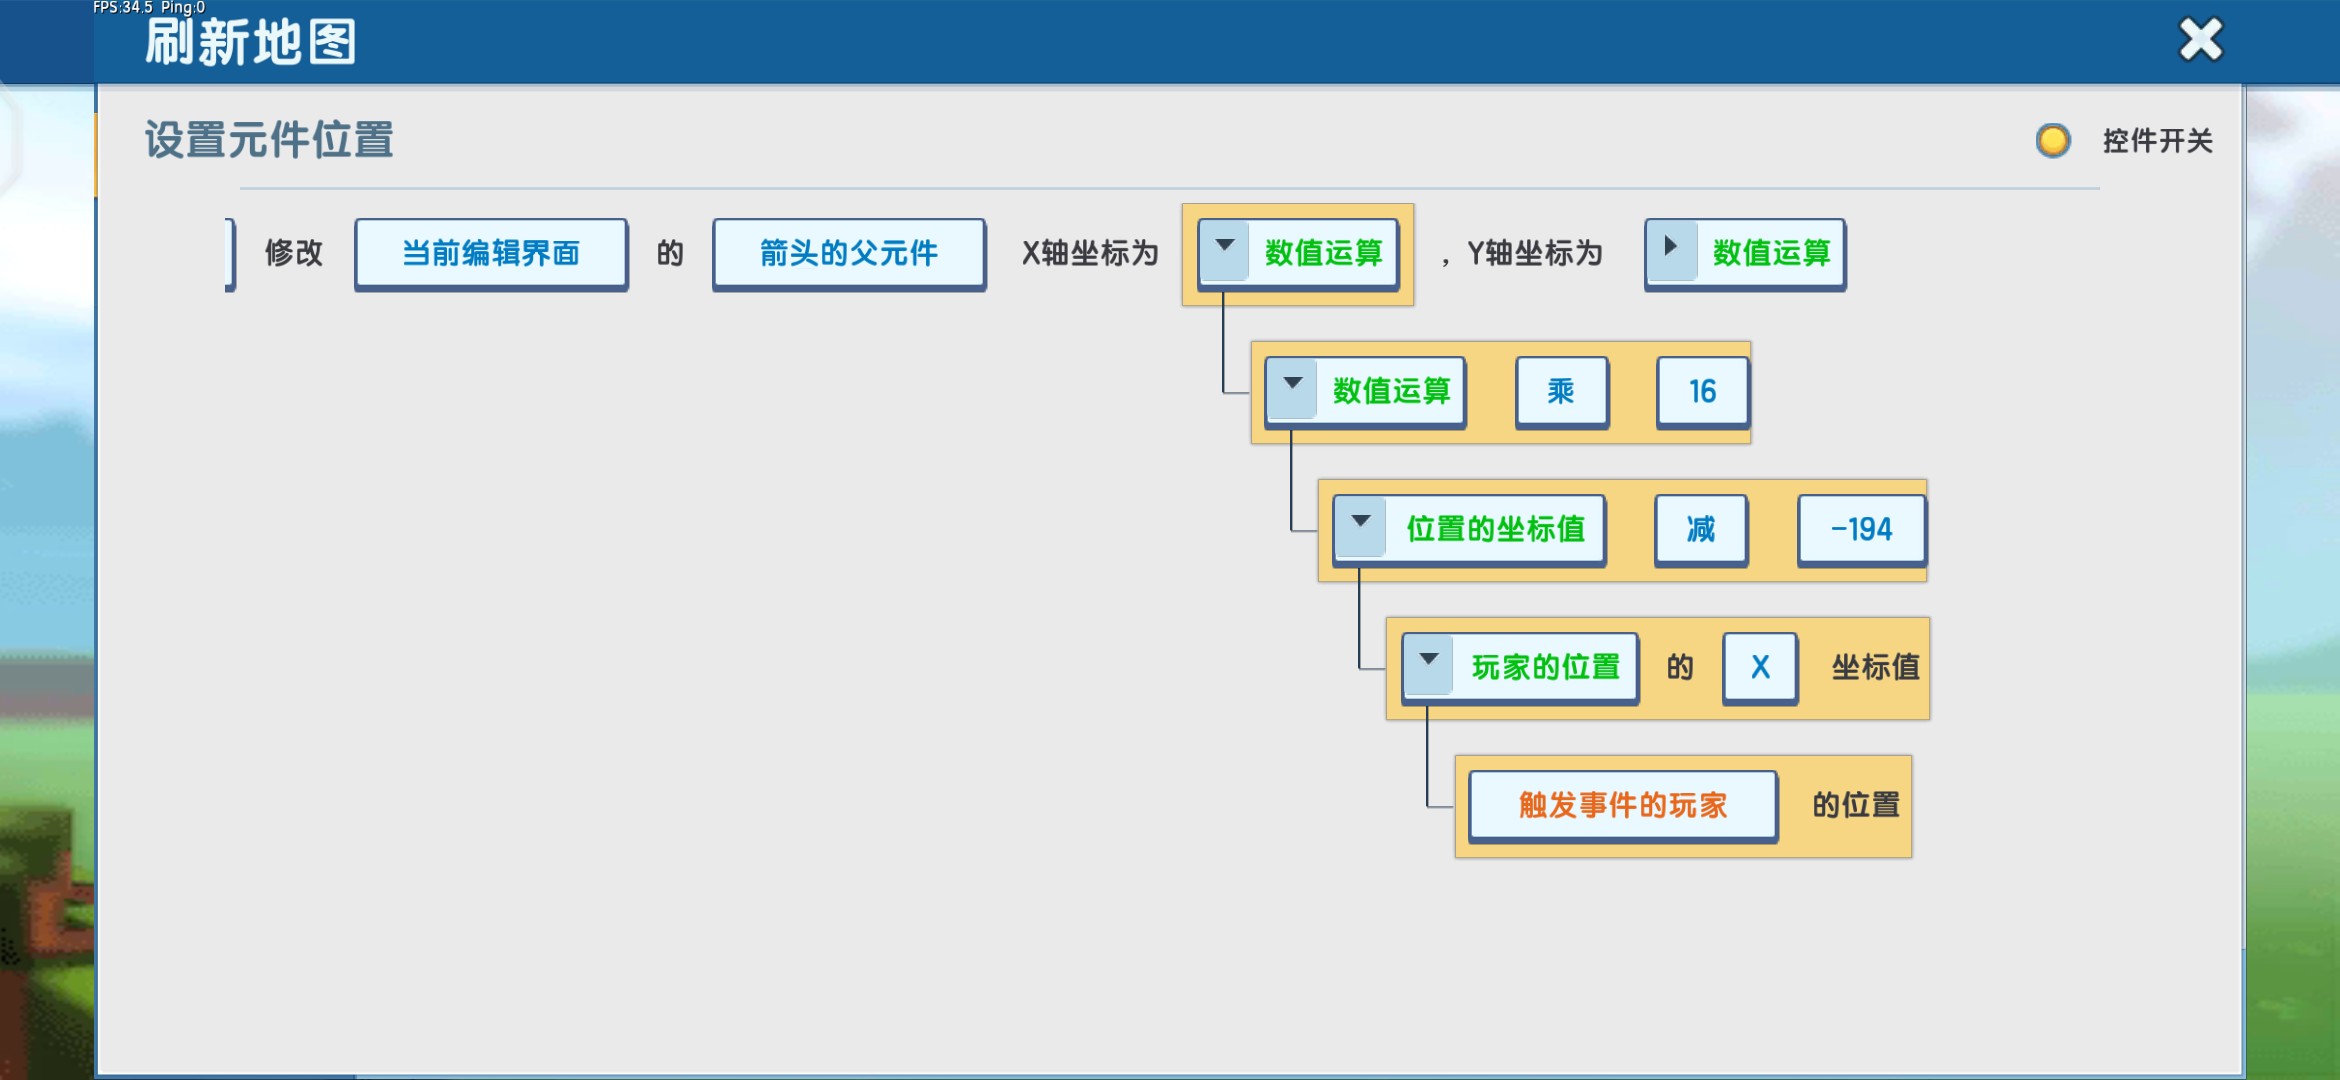Edit the value 16 field
The height and width of the screenshot is (1080, 2340).
tap(1702, 392)
